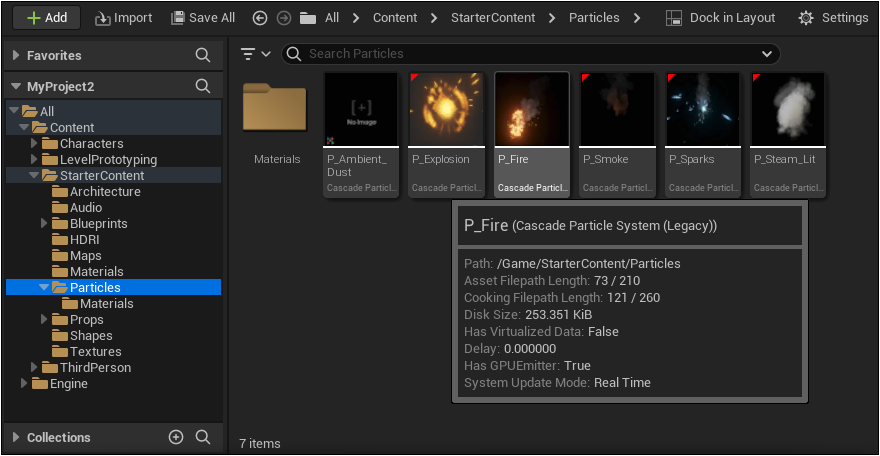Open chevron after Content breadcrumb
Viewport: 880px width, 456px height.
point(434,18)
